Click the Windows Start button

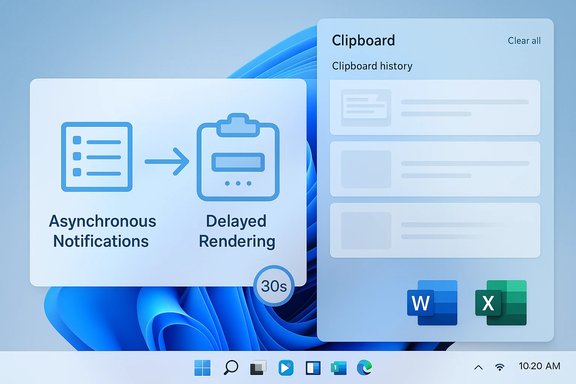click(202, 367)
